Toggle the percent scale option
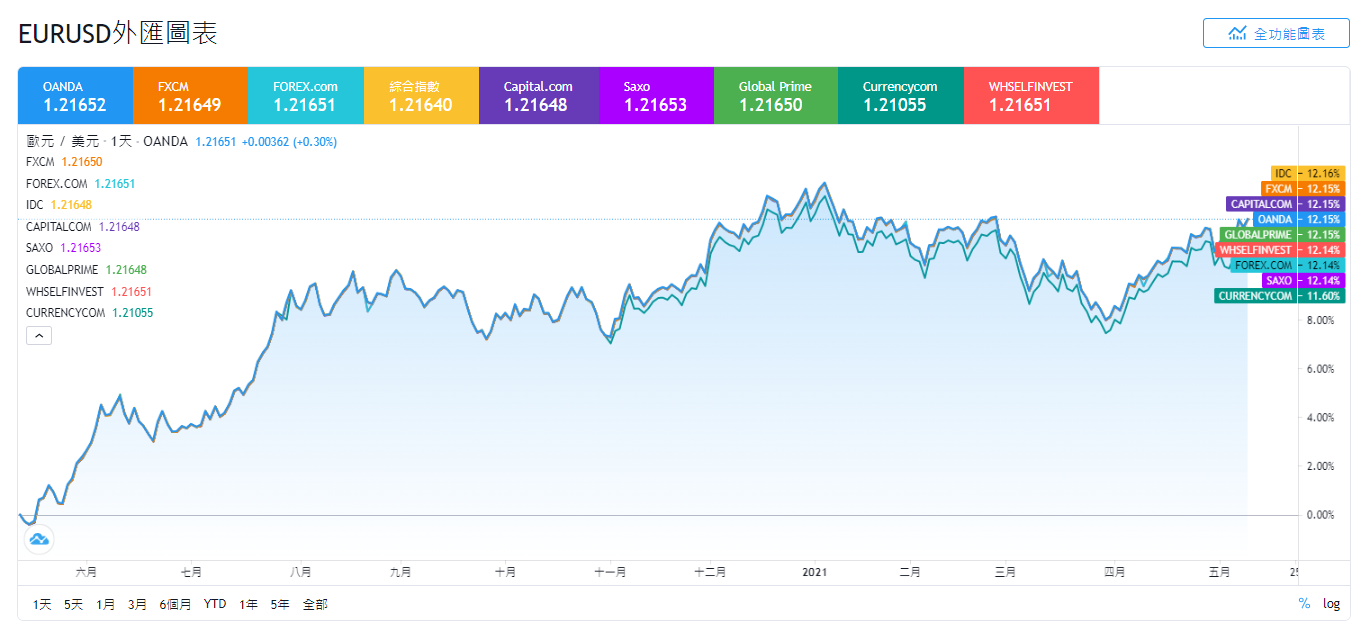 point(1304,603)
